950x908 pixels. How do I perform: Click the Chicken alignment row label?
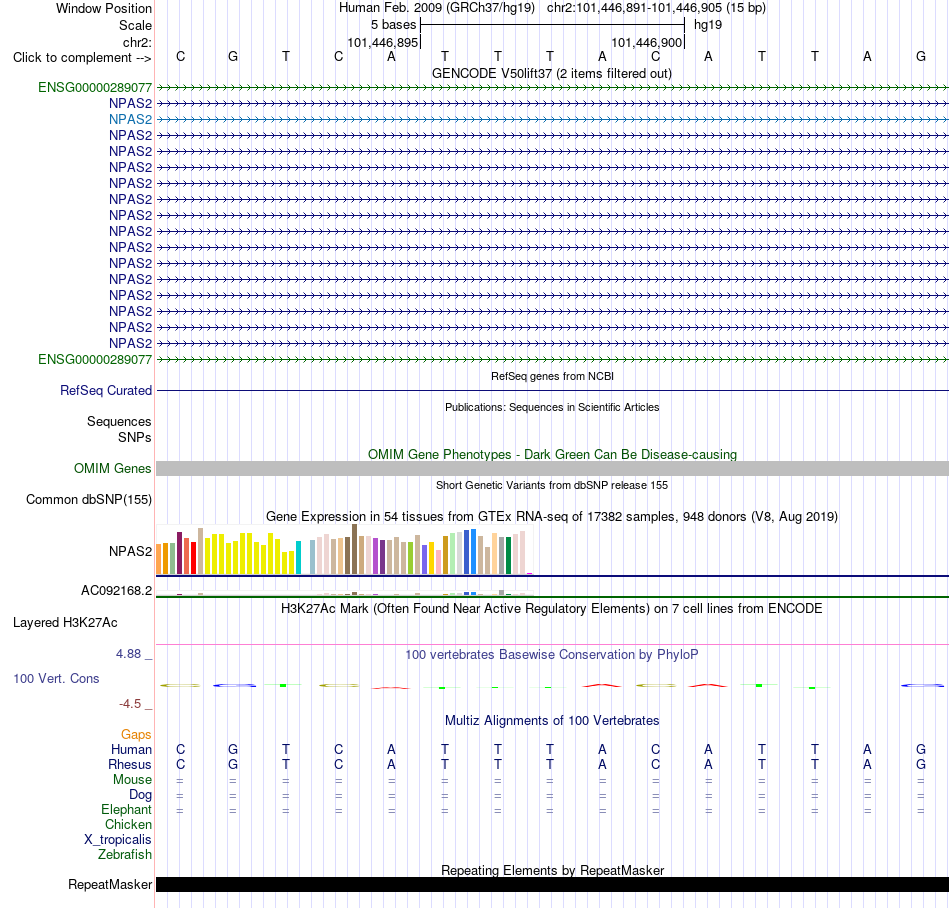pos(128,825)
